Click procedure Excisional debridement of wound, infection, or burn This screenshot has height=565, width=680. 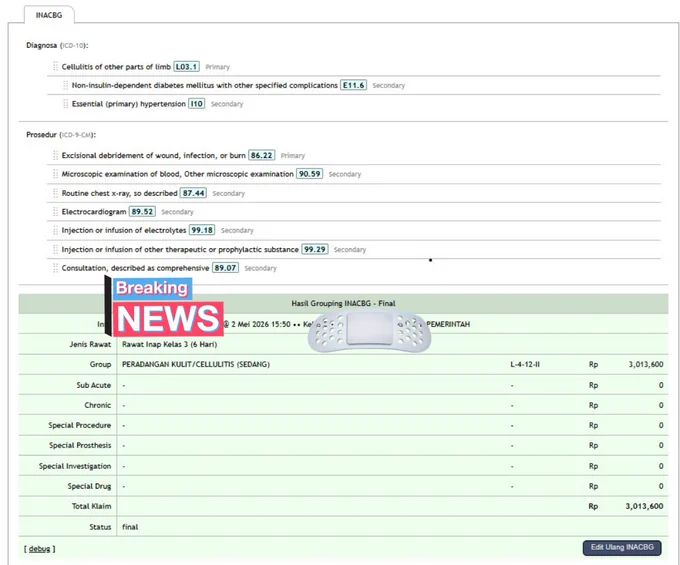(154, 155)
